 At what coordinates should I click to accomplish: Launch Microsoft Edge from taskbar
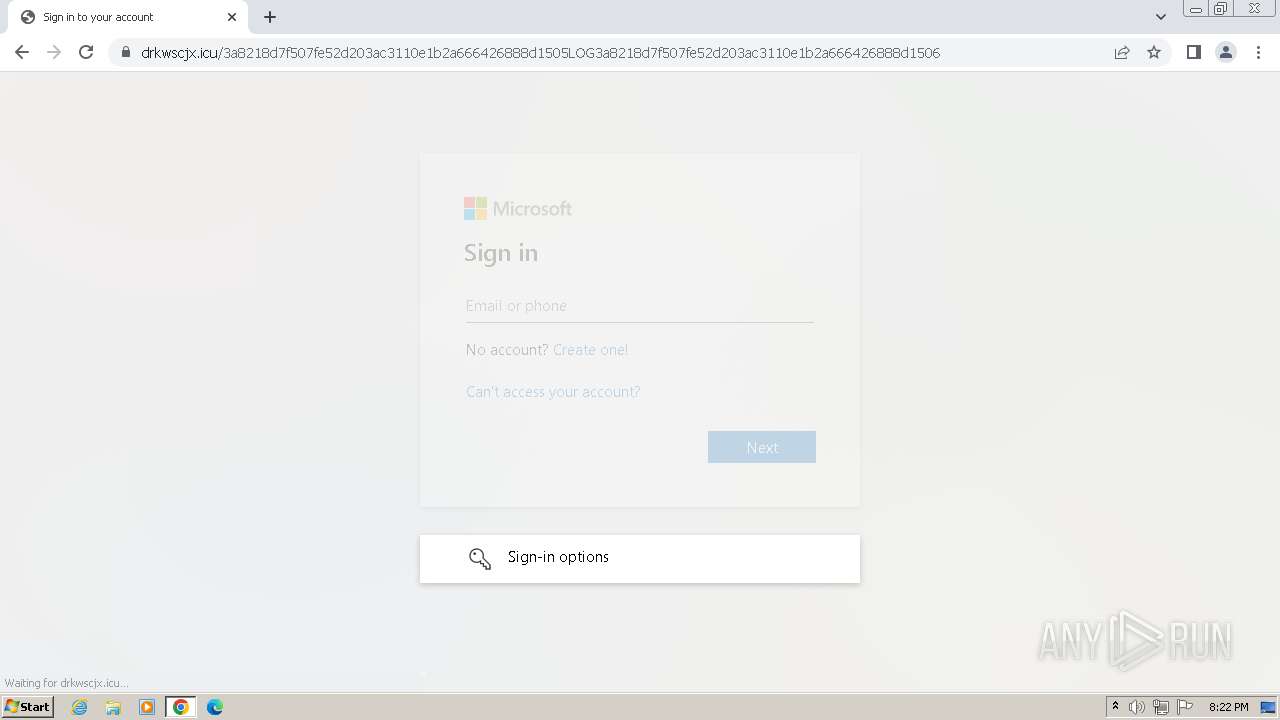click(x=214, y=707)
